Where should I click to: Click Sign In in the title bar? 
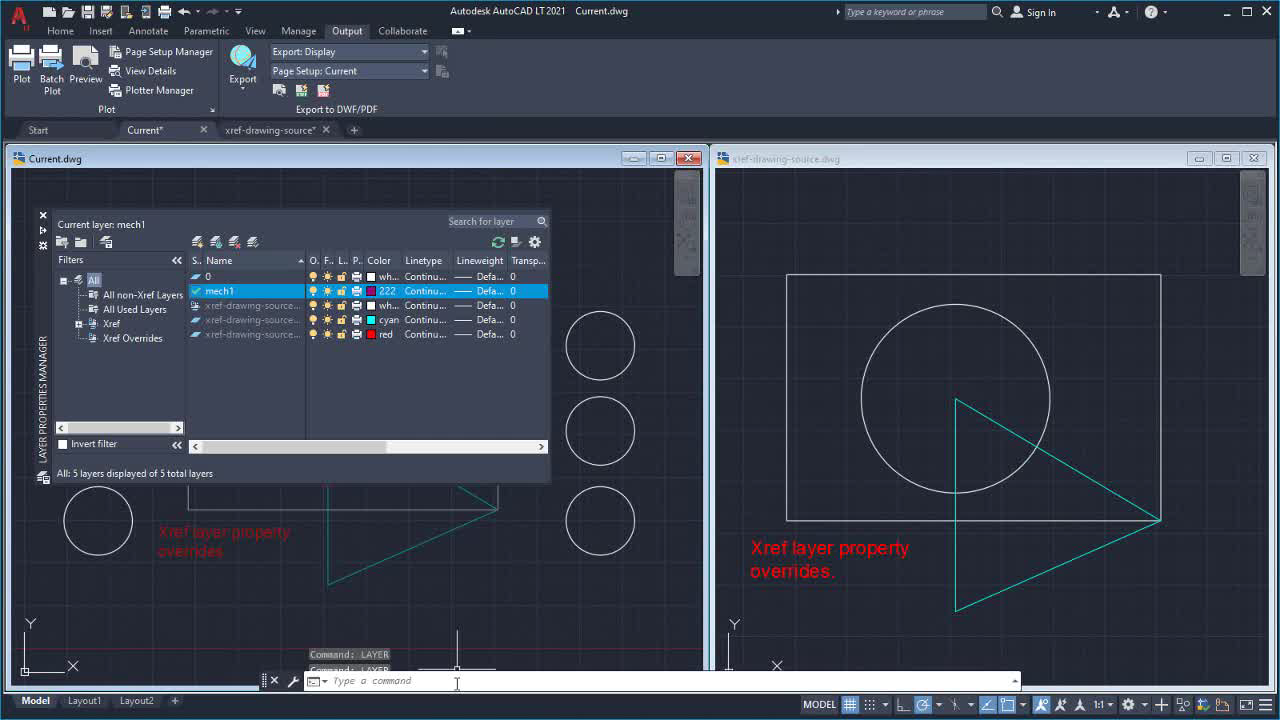pos(1033,12)
